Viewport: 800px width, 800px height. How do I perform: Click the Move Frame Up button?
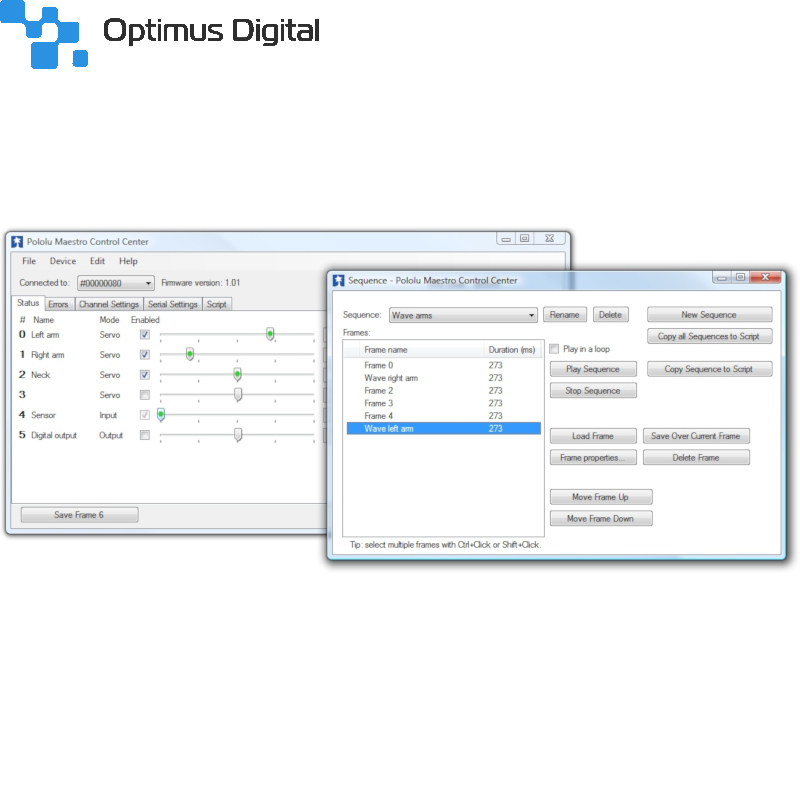point(601,497)
